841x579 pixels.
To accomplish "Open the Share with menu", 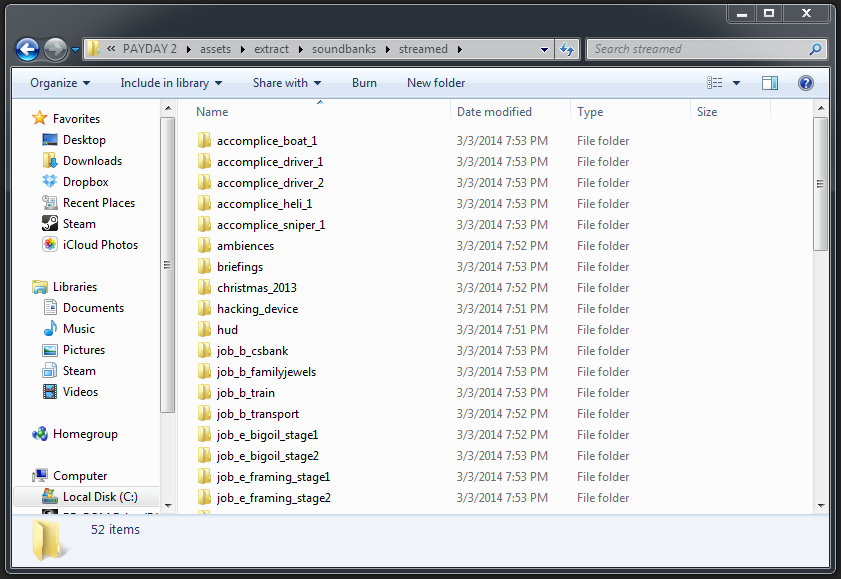I will point(287,83).
